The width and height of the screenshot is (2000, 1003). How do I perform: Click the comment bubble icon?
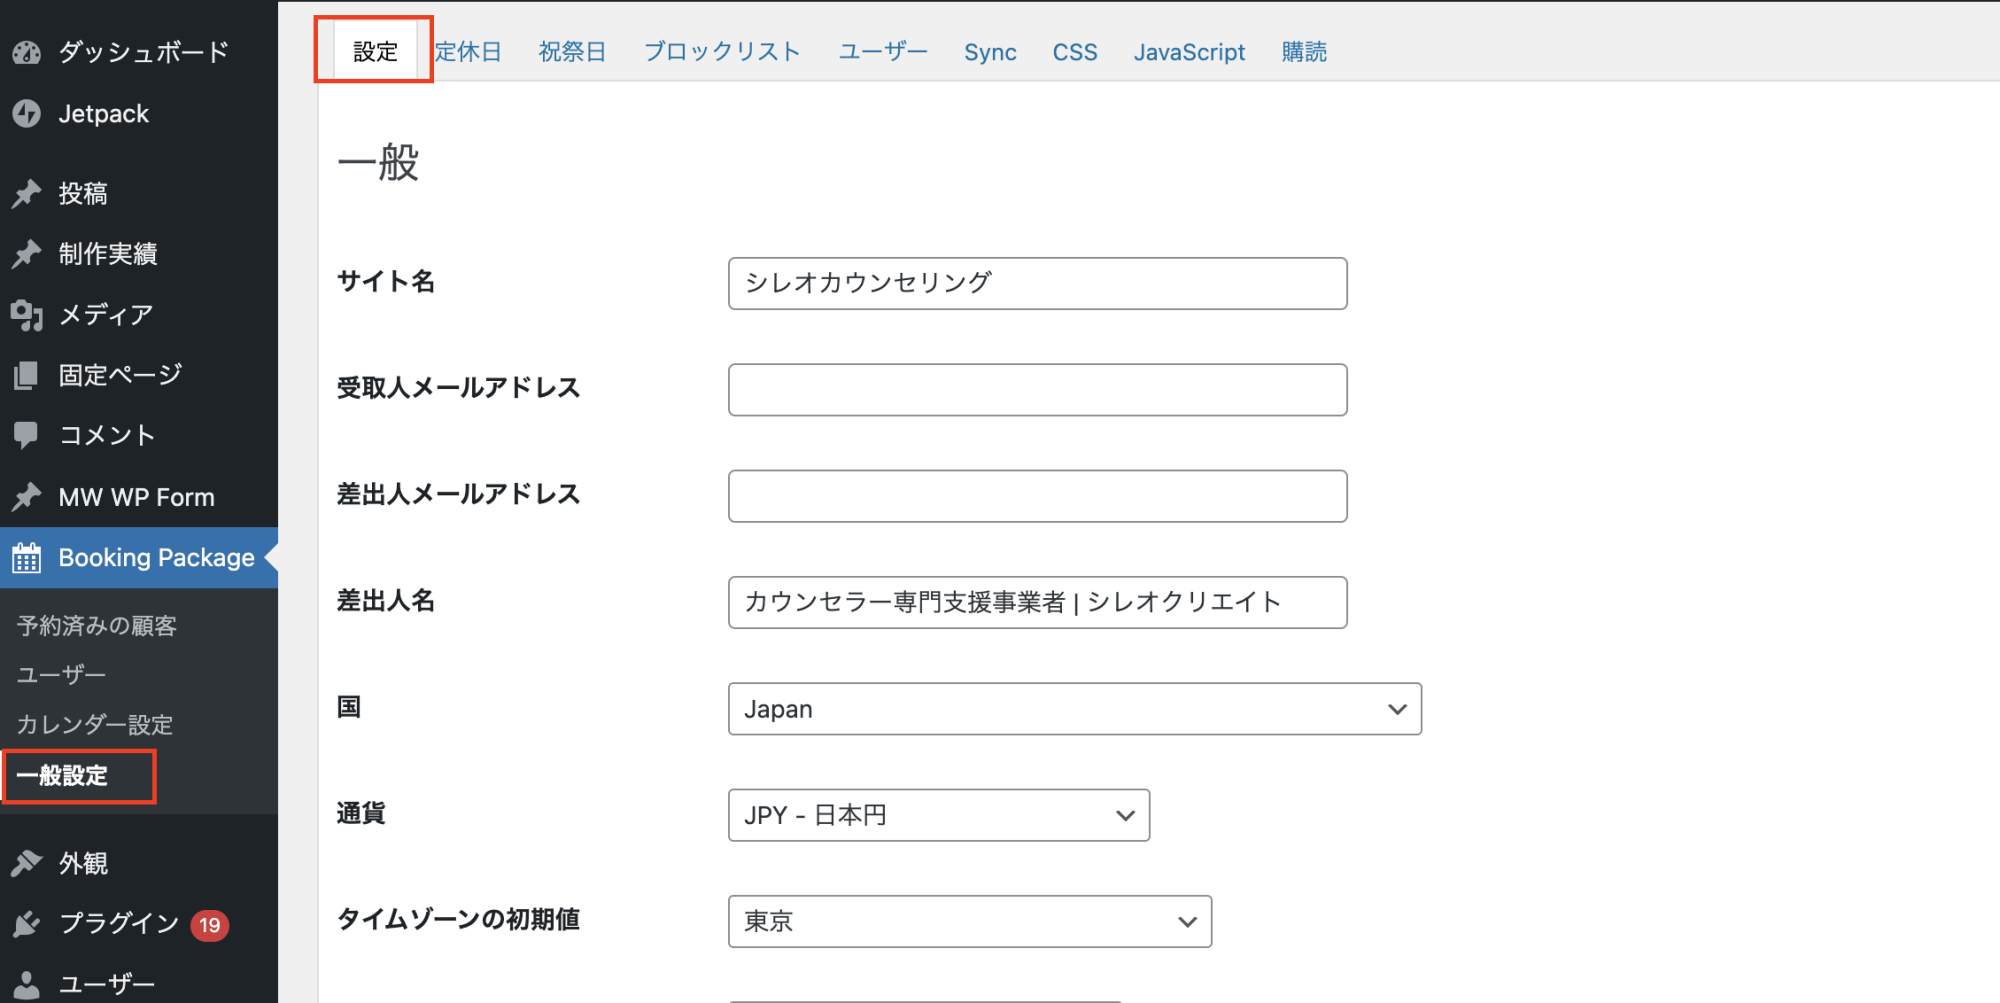tap(27, 435)
